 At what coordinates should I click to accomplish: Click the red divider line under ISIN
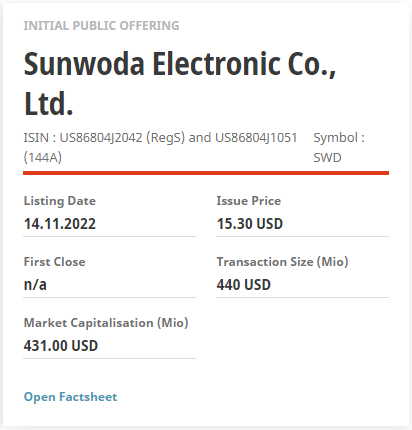tap(206, 173)
